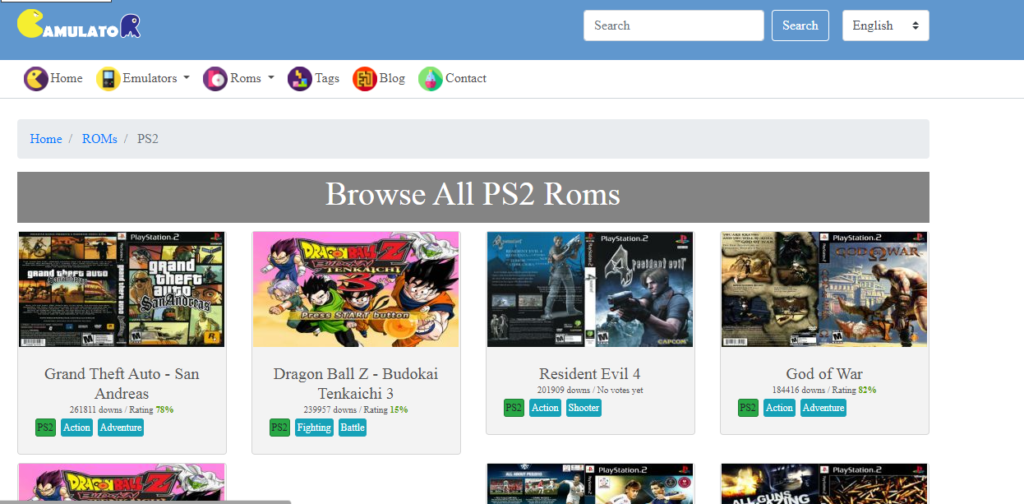This screenshot has width=1024, height=504.
Task: Click the Dragon Ball Z - Budokai Tenkaichi 3 title
Action: [x=356, y=384]
